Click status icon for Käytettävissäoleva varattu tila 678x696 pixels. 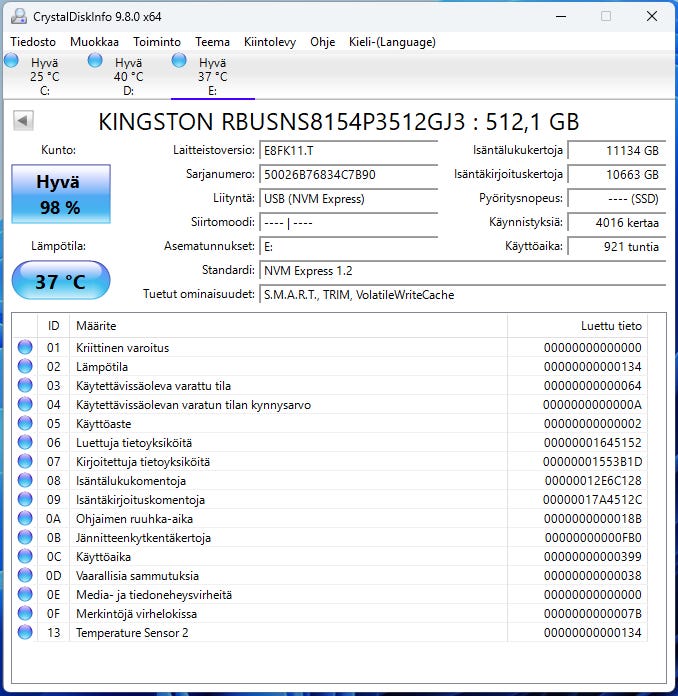25,385
